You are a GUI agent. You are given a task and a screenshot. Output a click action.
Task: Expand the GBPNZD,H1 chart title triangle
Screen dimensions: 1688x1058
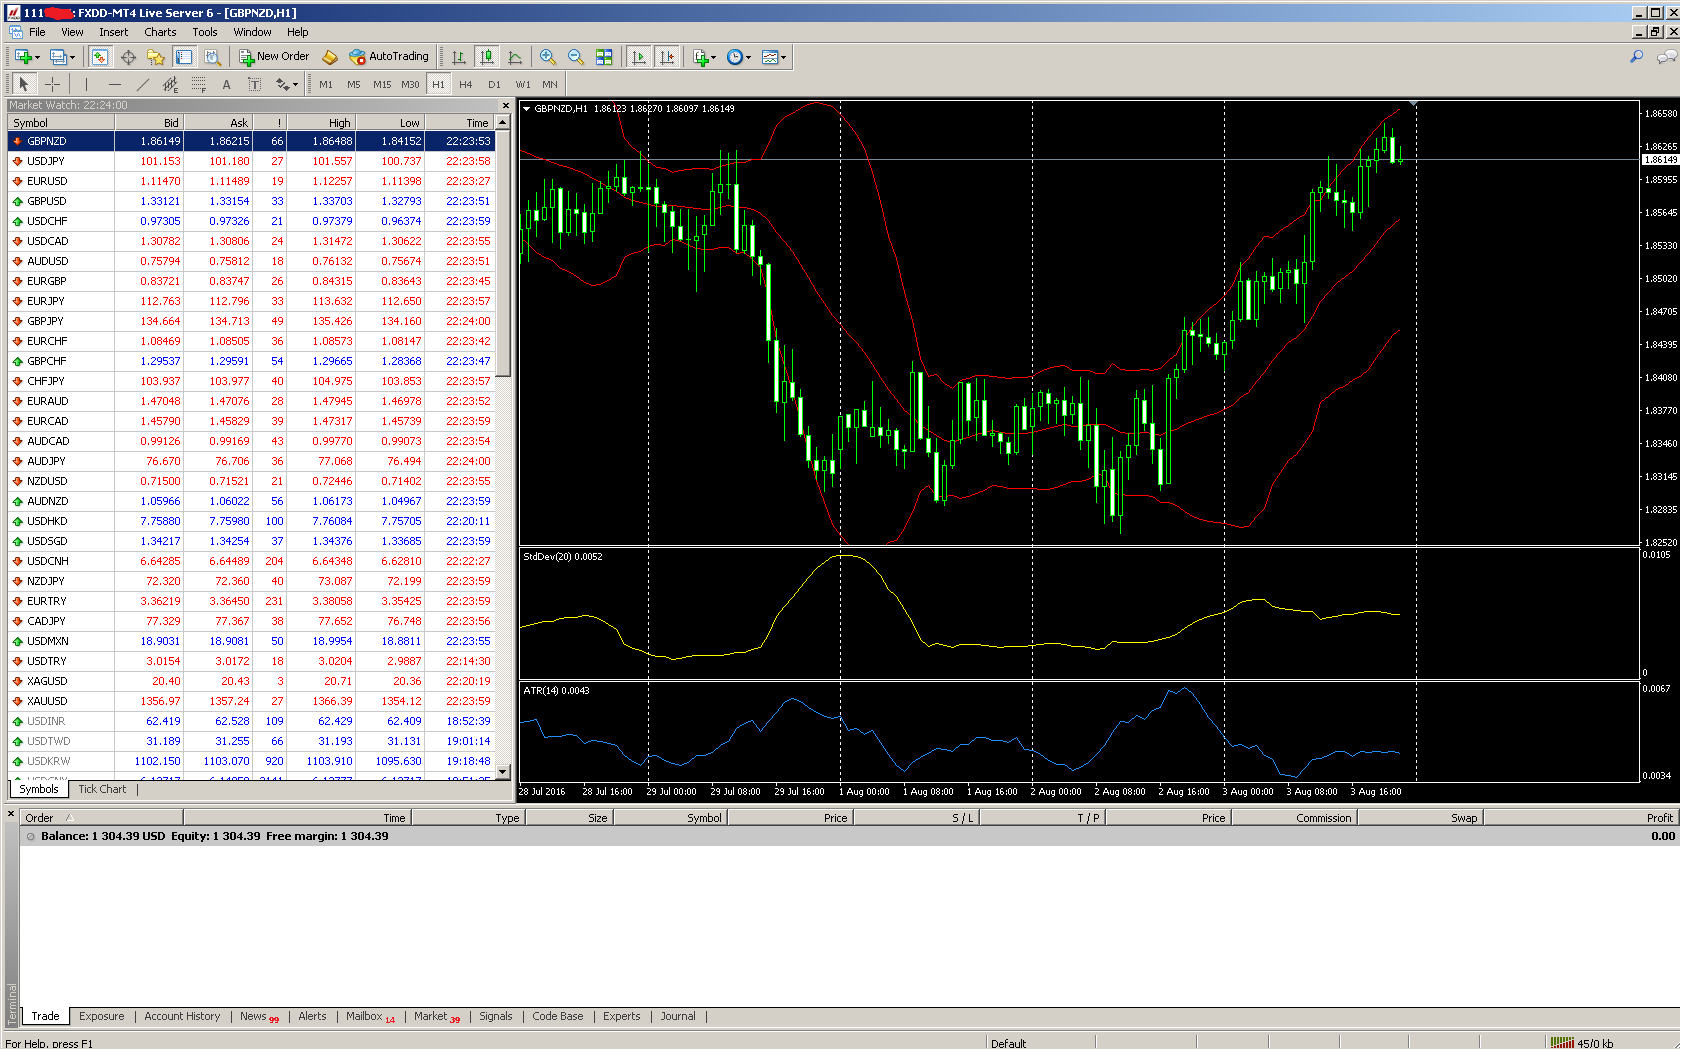coord(526,108)
